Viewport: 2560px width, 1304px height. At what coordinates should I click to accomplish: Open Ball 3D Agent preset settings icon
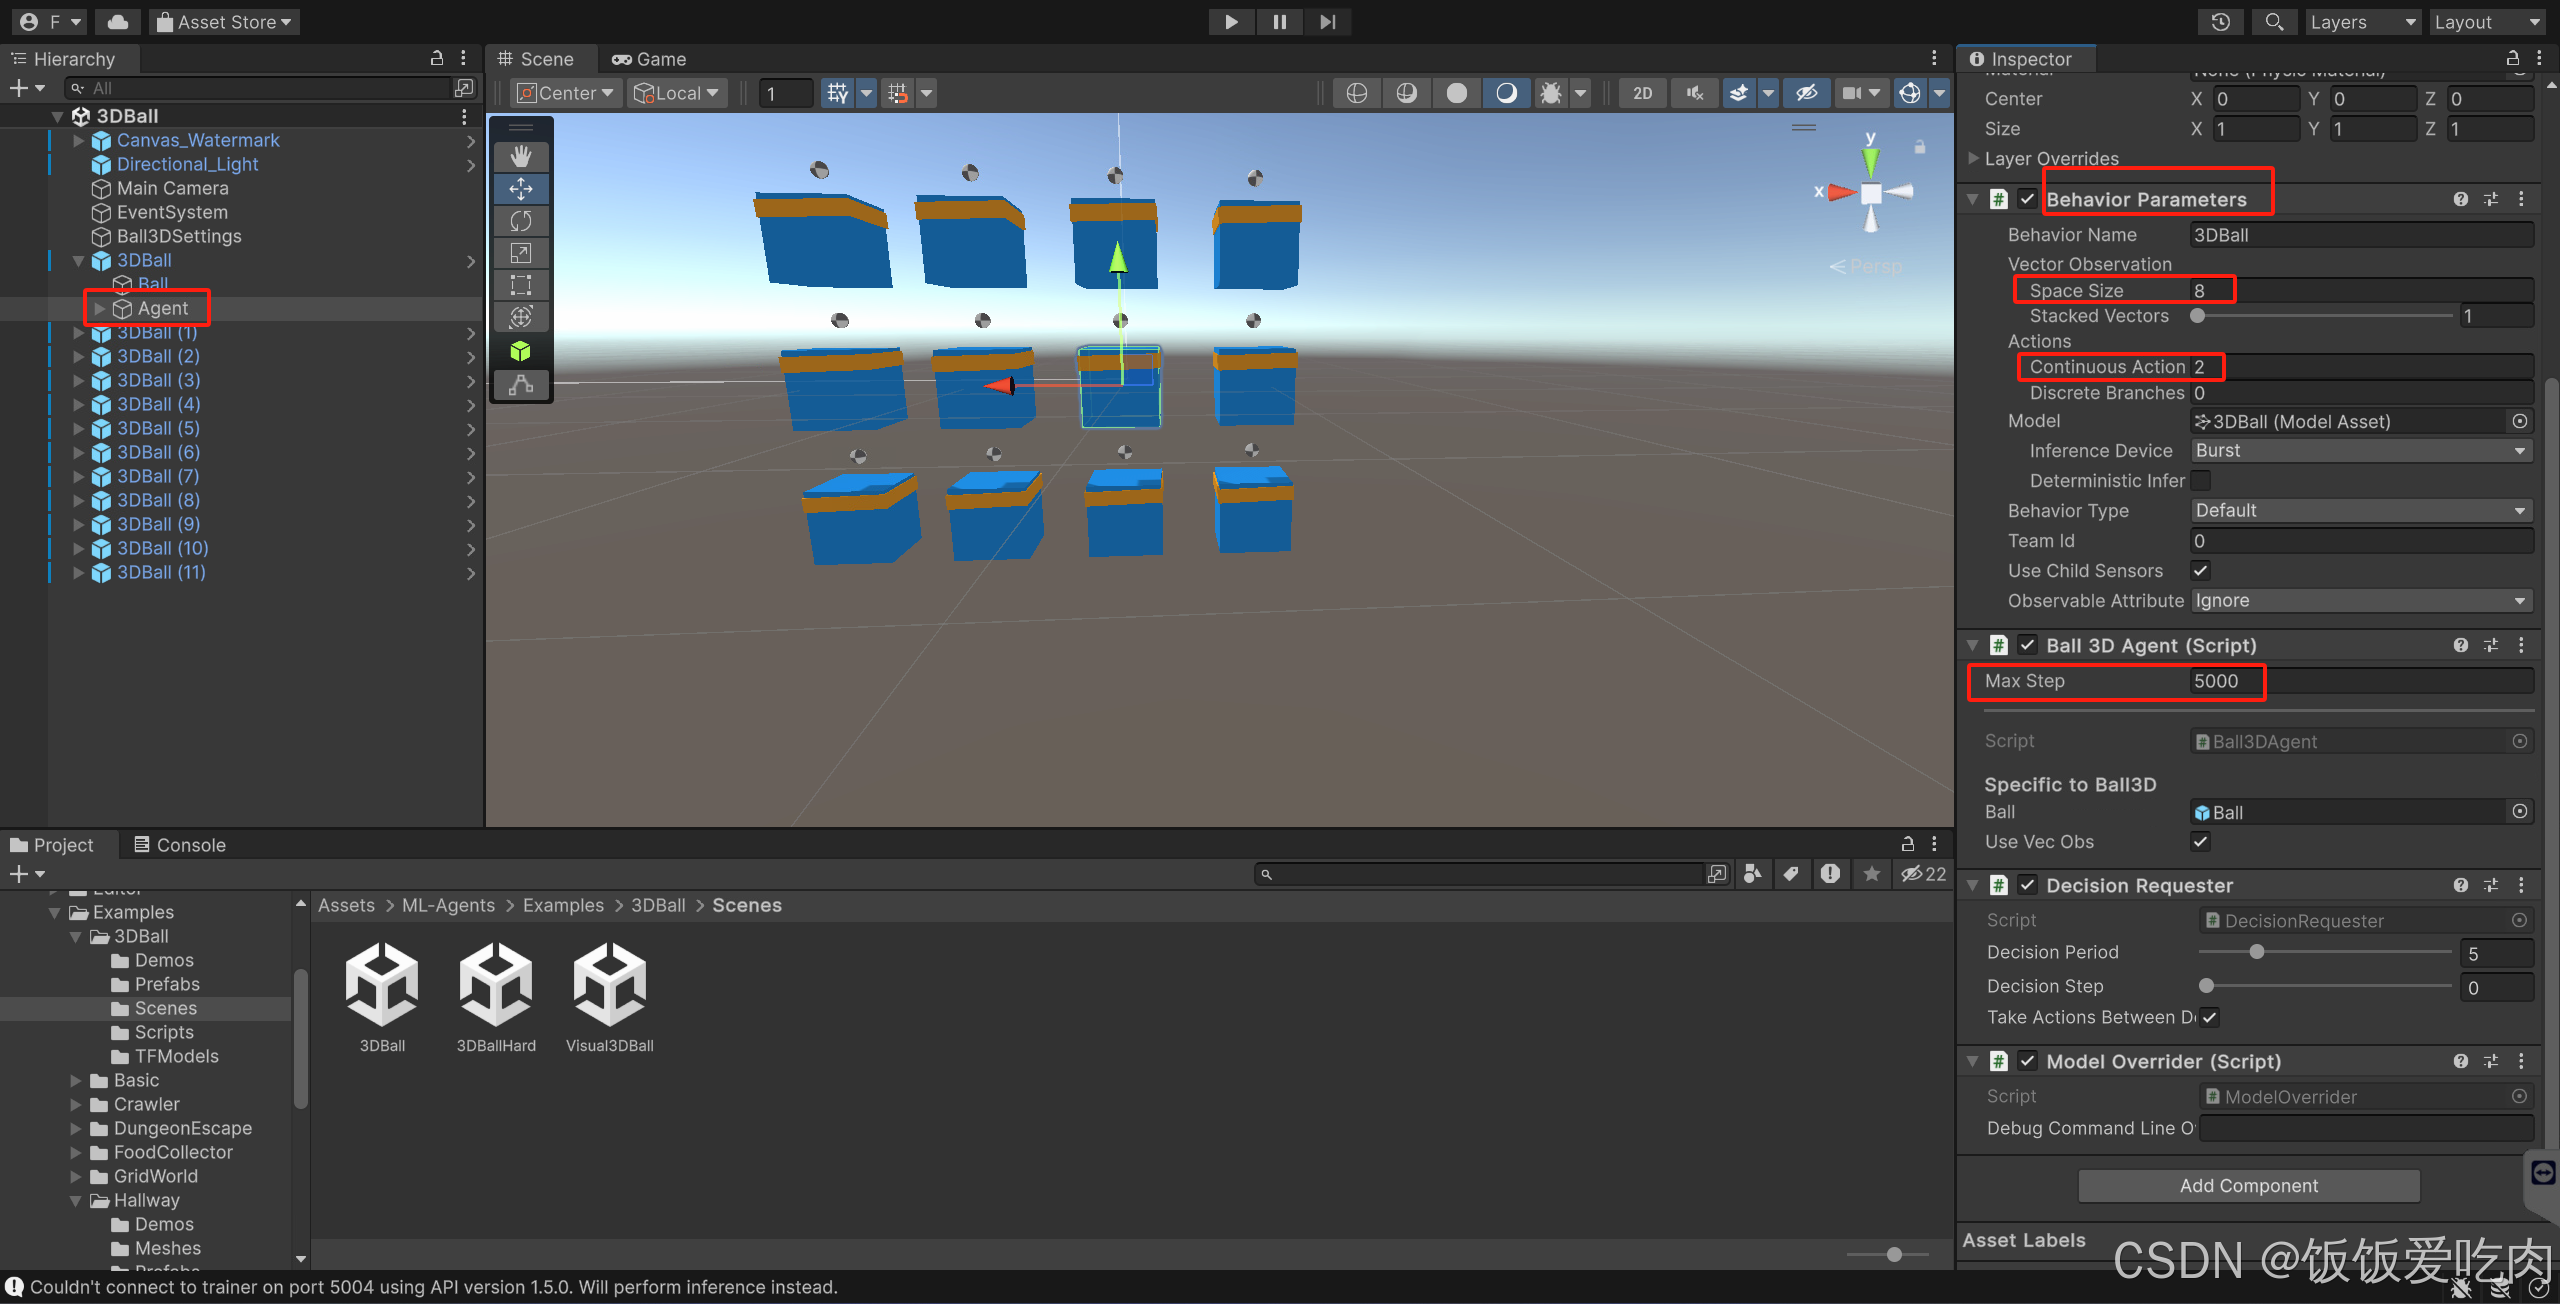click(x=2491, y=645)
